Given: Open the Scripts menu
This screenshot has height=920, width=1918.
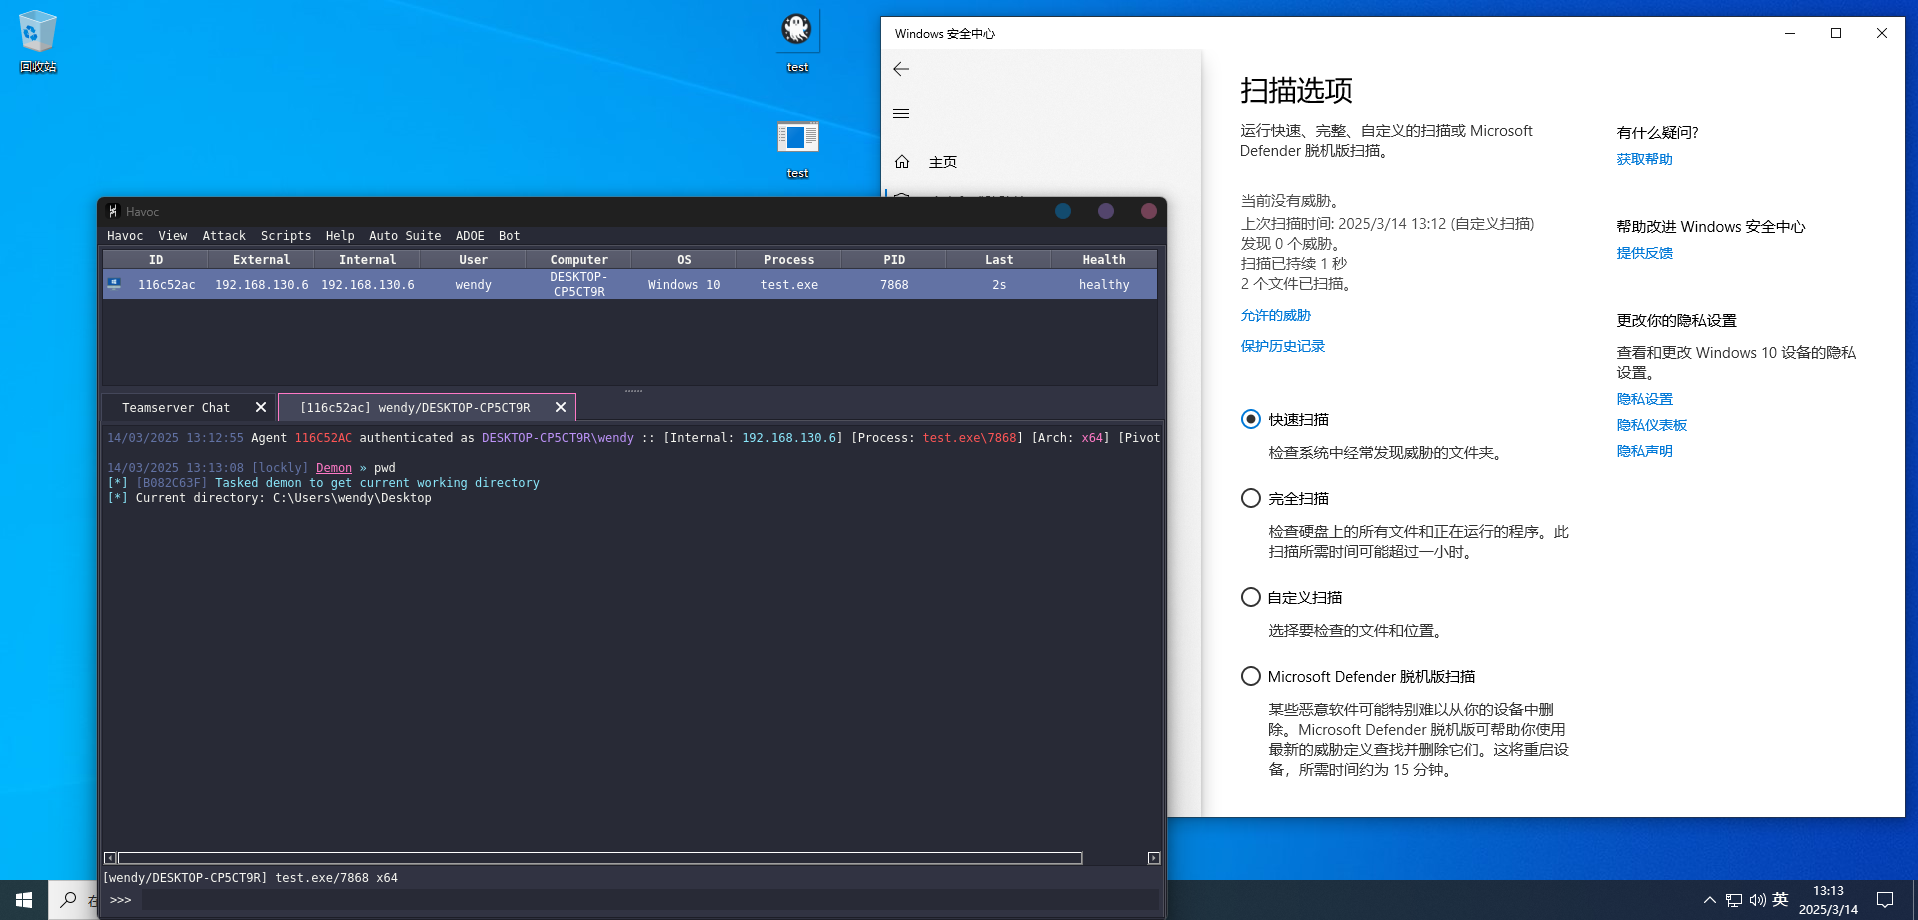Looking at the screenshot, I should tap(286, 236).
